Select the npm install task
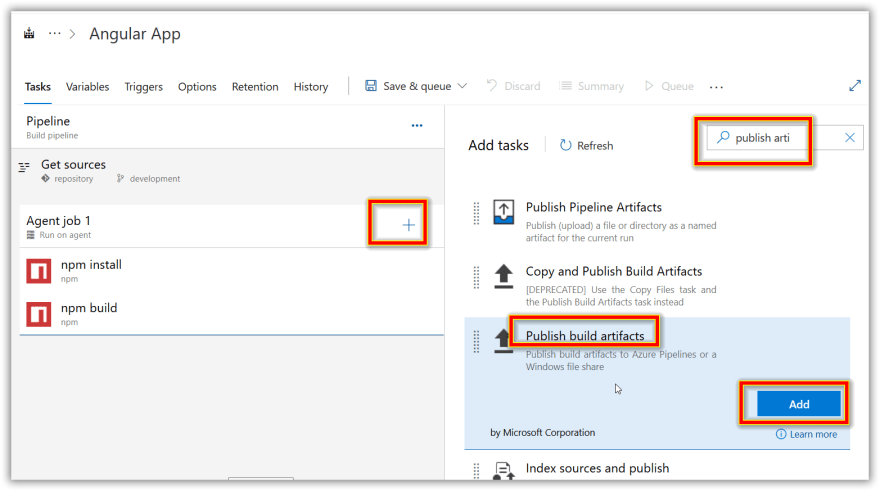880x491 pixels. pyautogui.click(x=232, y=270)
